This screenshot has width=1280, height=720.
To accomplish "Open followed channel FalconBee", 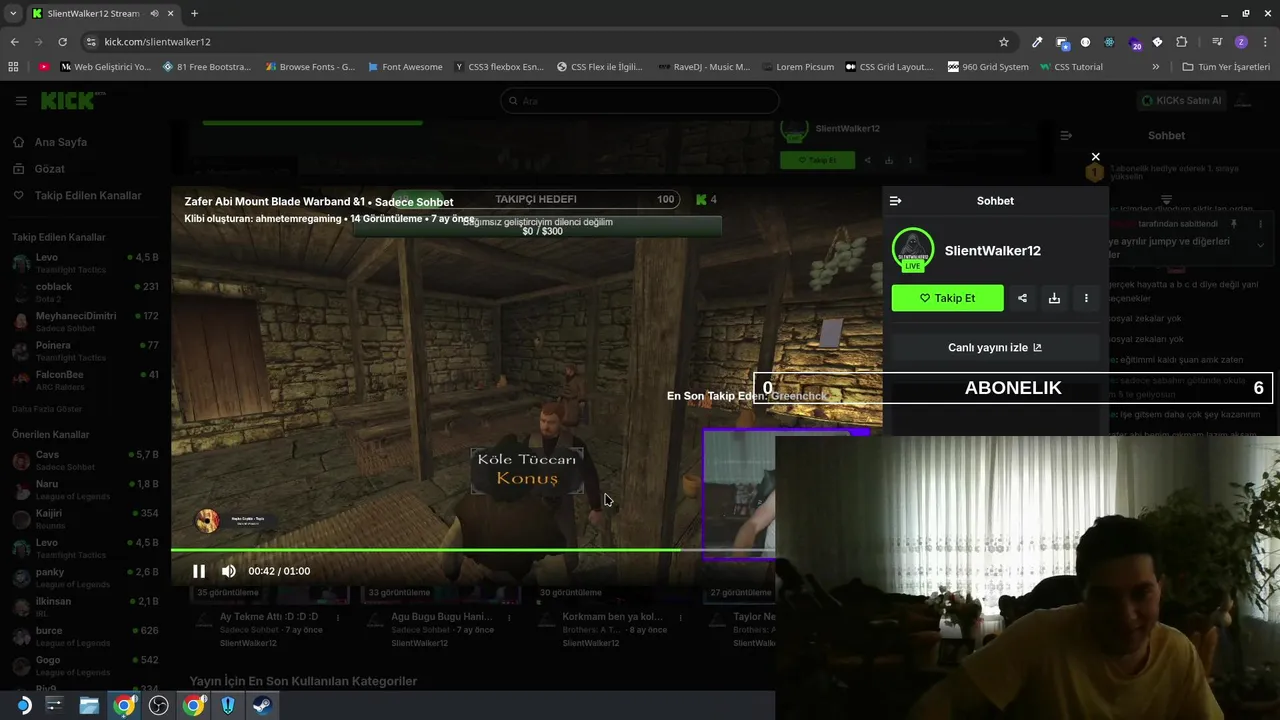I will point(85,380).
